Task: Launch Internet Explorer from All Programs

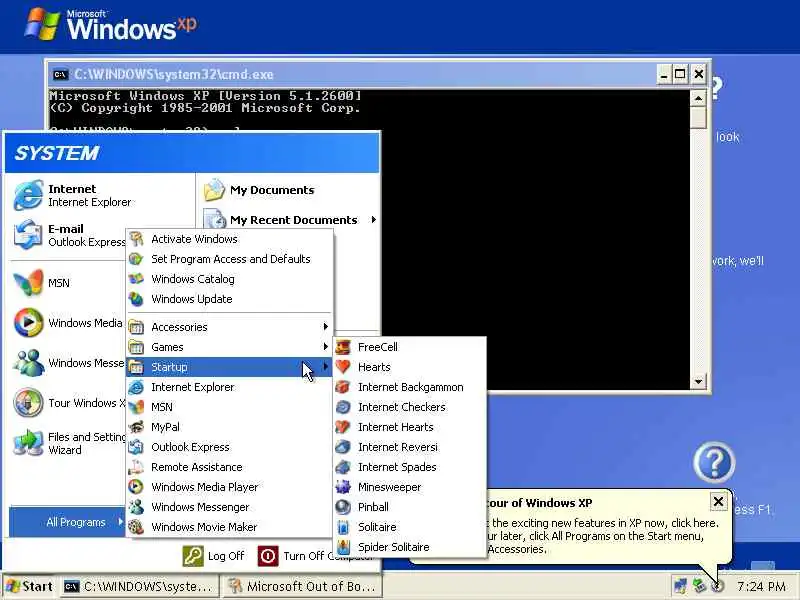Action: pos(230,387)
